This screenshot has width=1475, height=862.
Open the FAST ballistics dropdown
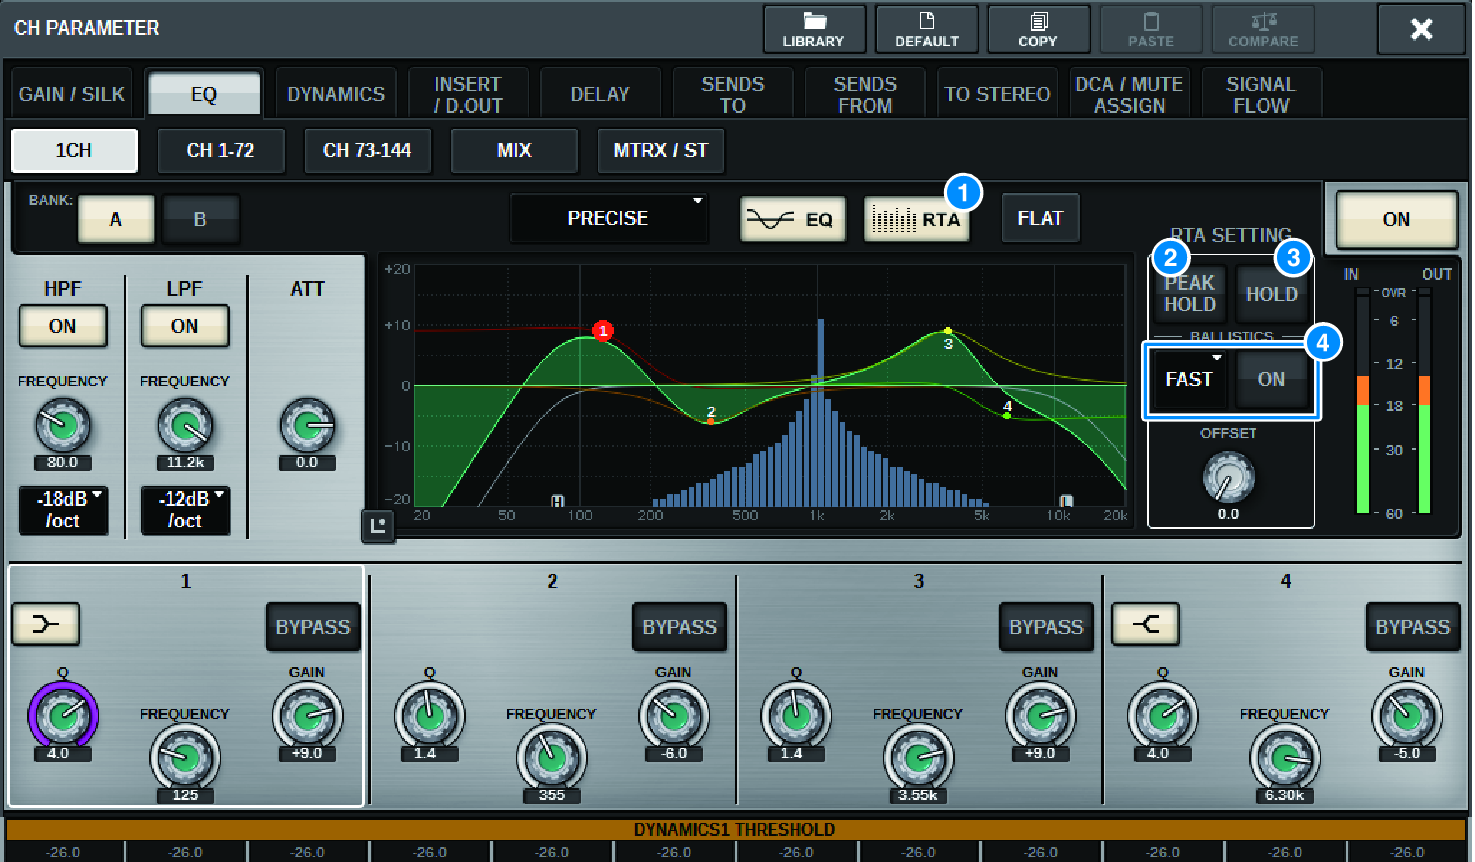pyautogui.click(x=1189, y=379)
